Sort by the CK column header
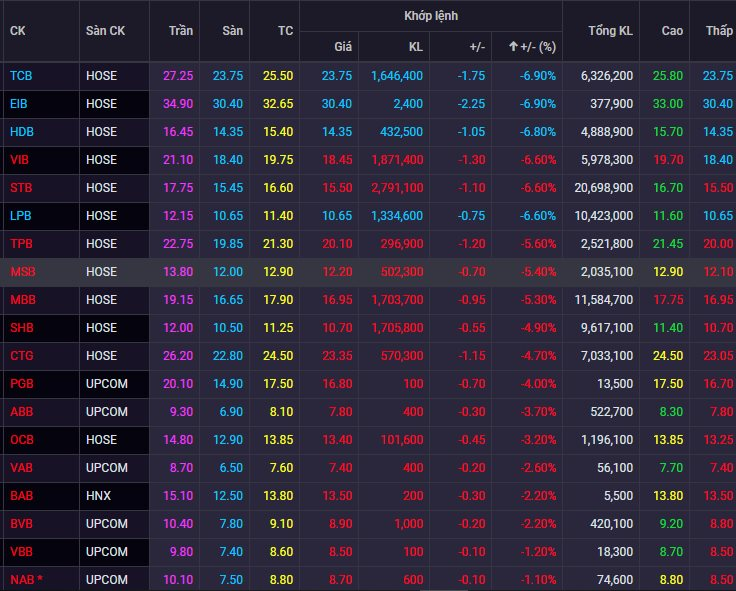Image resolution: width=736 pixels, height=591 pixels. click(x=18, y=31)
